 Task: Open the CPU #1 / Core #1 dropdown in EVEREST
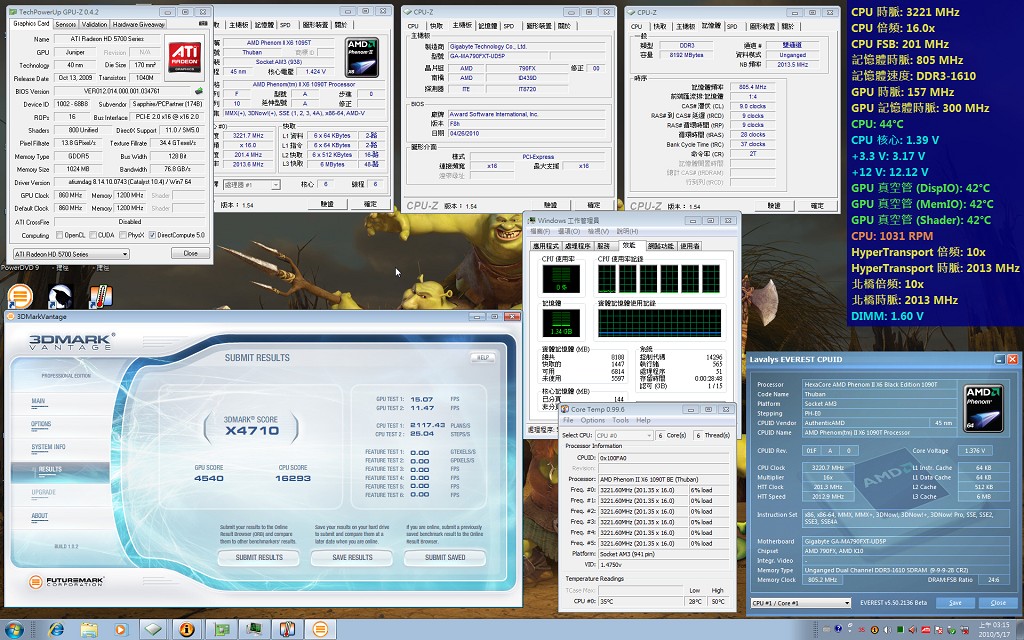pyautogui.click(x=800, y=603)
